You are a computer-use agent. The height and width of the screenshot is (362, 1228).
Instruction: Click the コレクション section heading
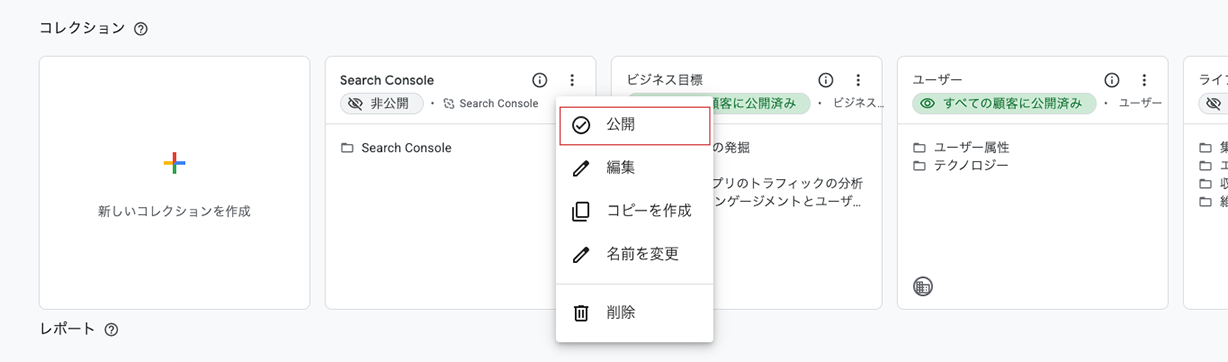tap(82, 29)
